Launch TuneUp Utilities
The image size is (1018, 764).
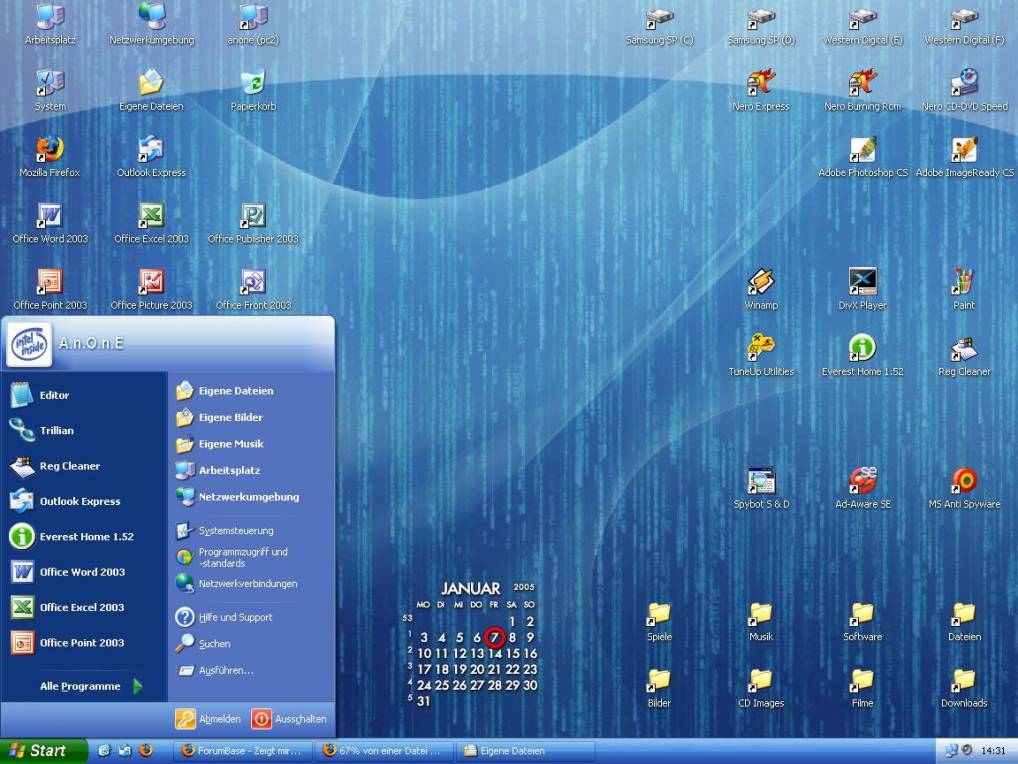[x=761, y=355]
